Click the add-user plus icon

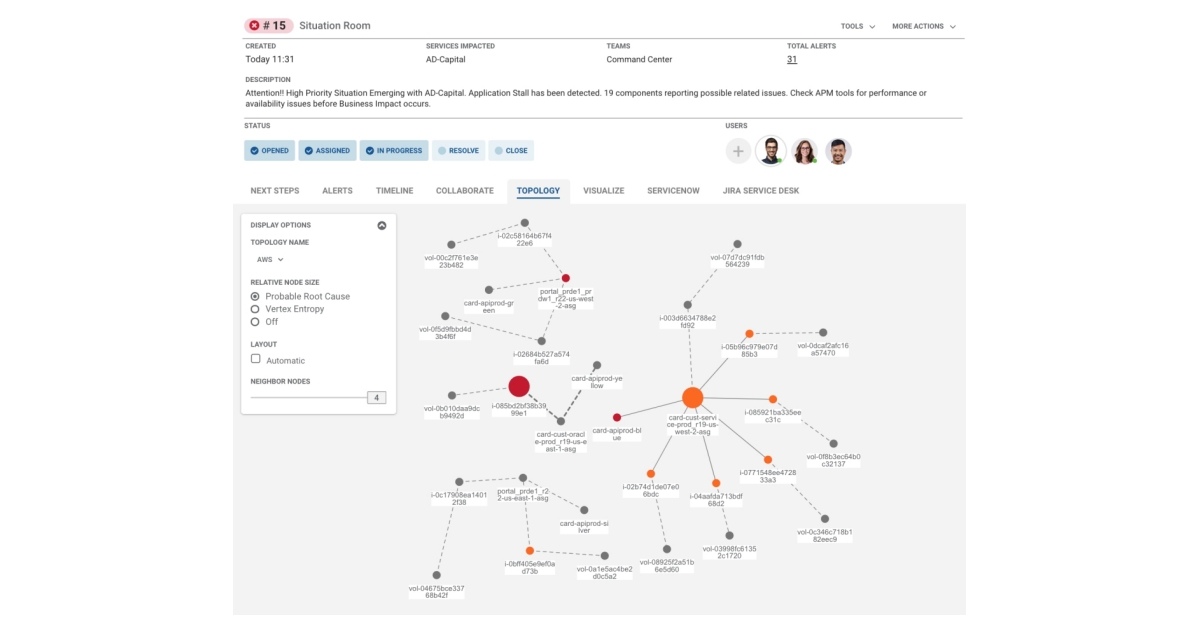pos(738,151)
